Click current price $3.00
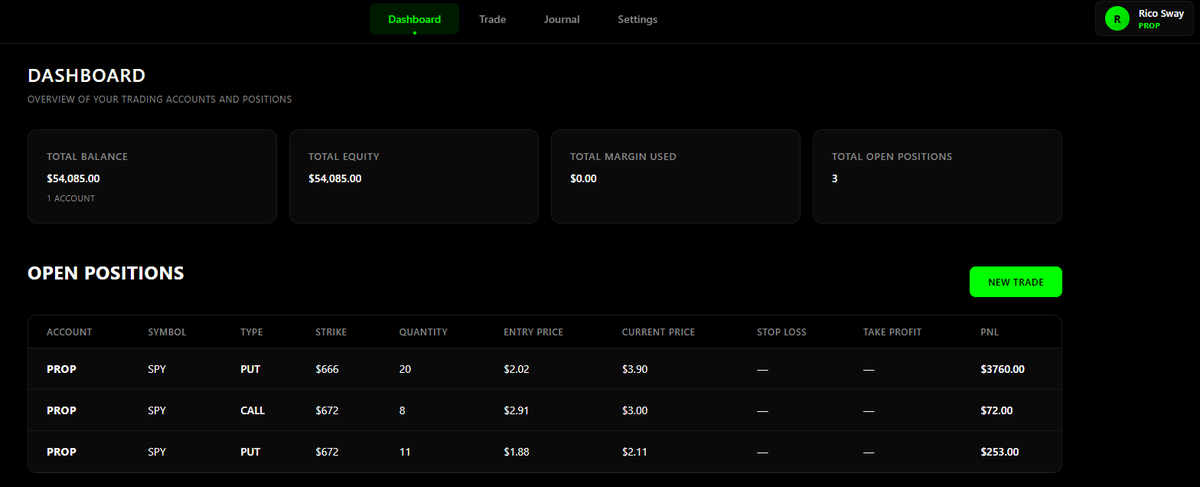This screenshot has height=487, width=1200. 635,410
